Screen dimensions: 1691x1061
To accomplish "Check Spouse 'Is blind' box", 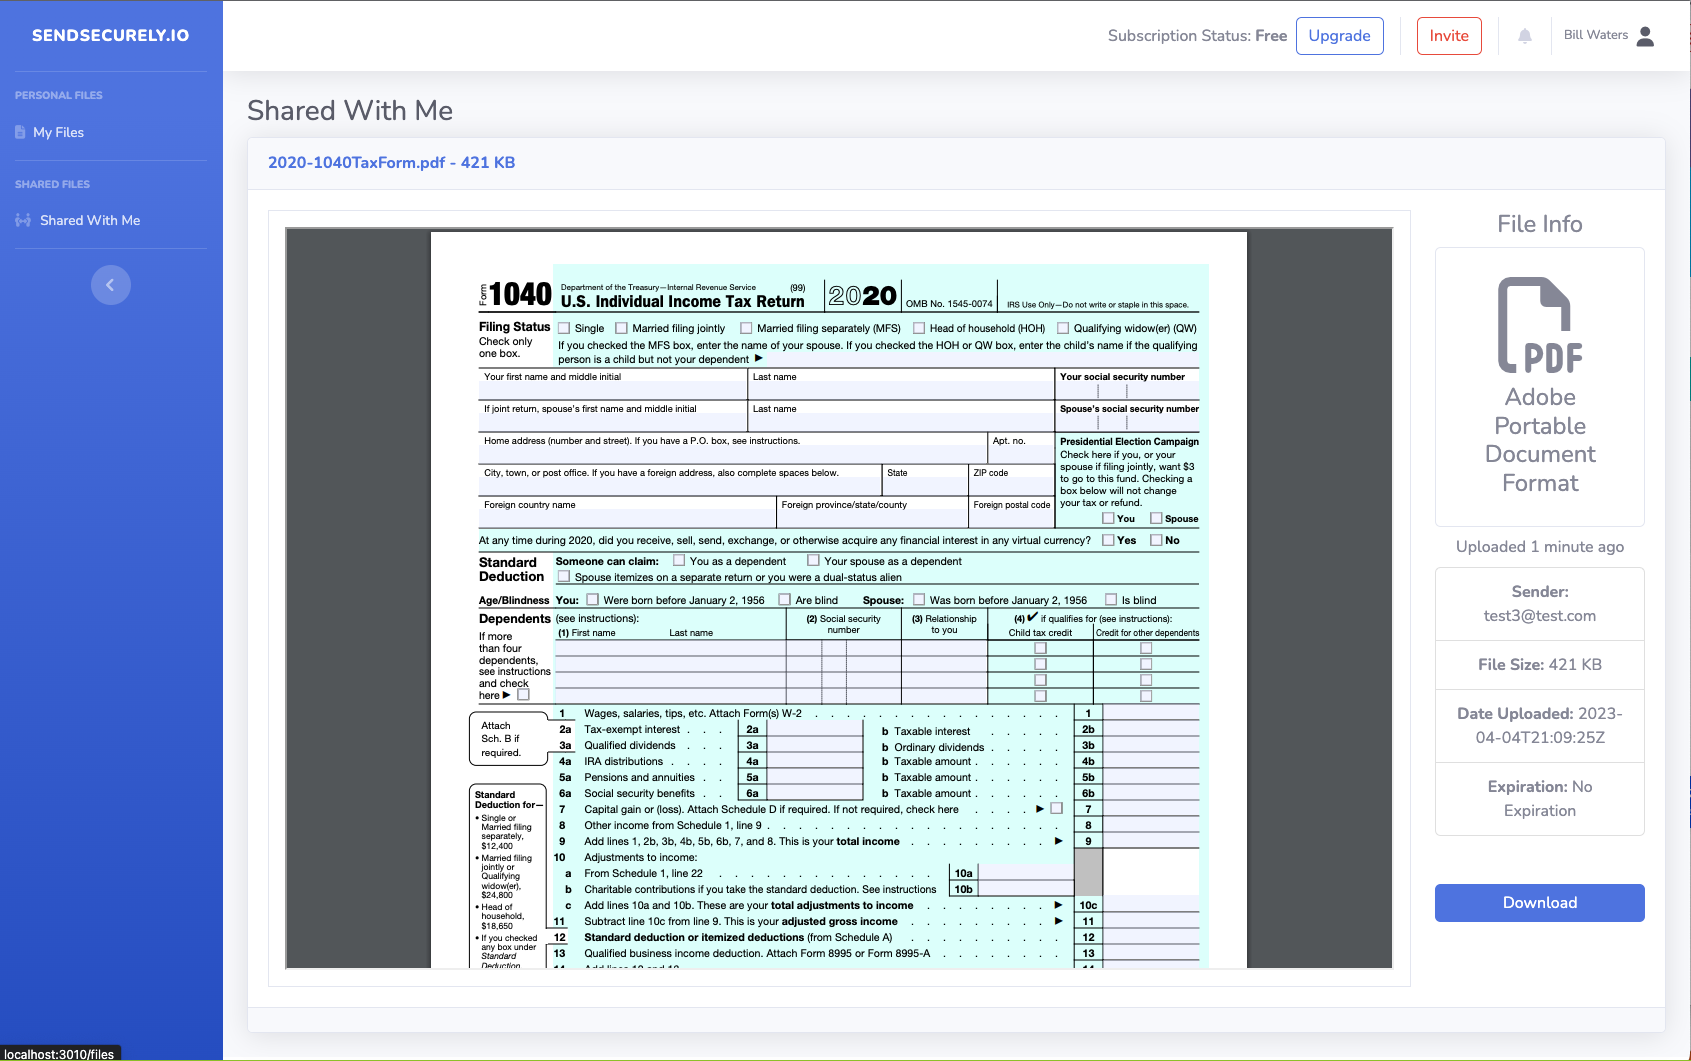I will 1111,600.
